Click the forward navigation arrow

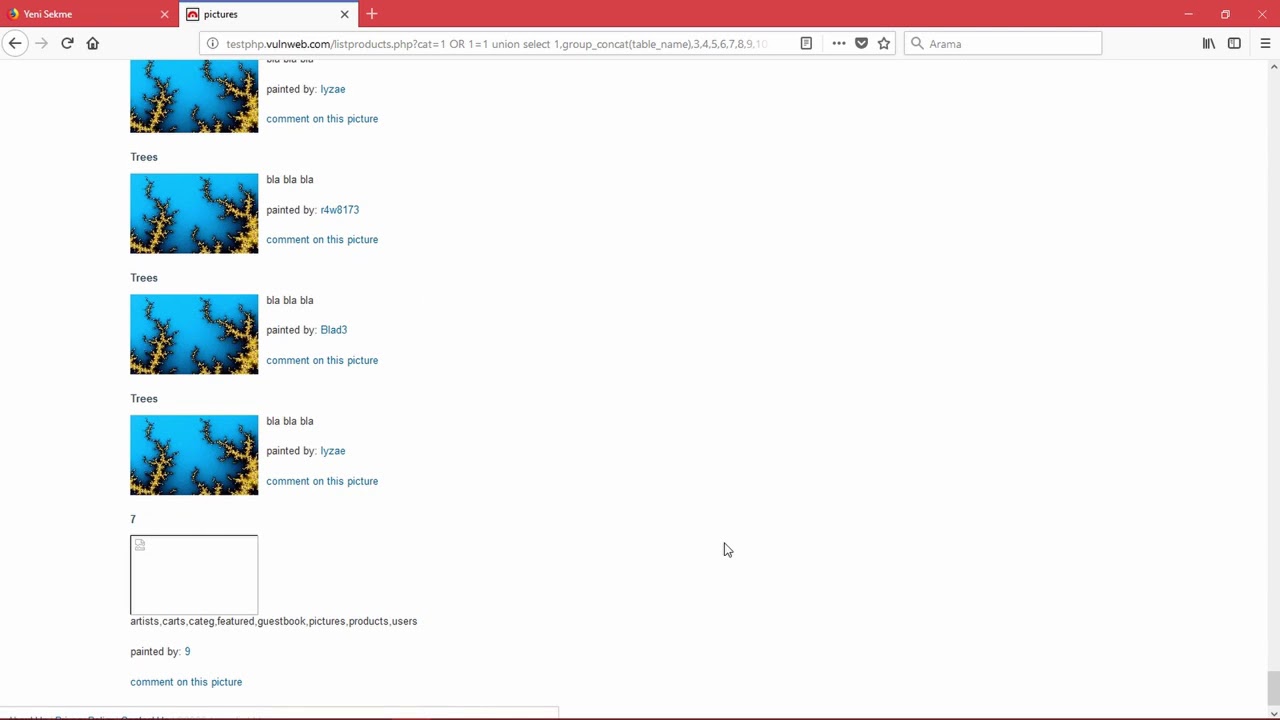click(41, 43)
